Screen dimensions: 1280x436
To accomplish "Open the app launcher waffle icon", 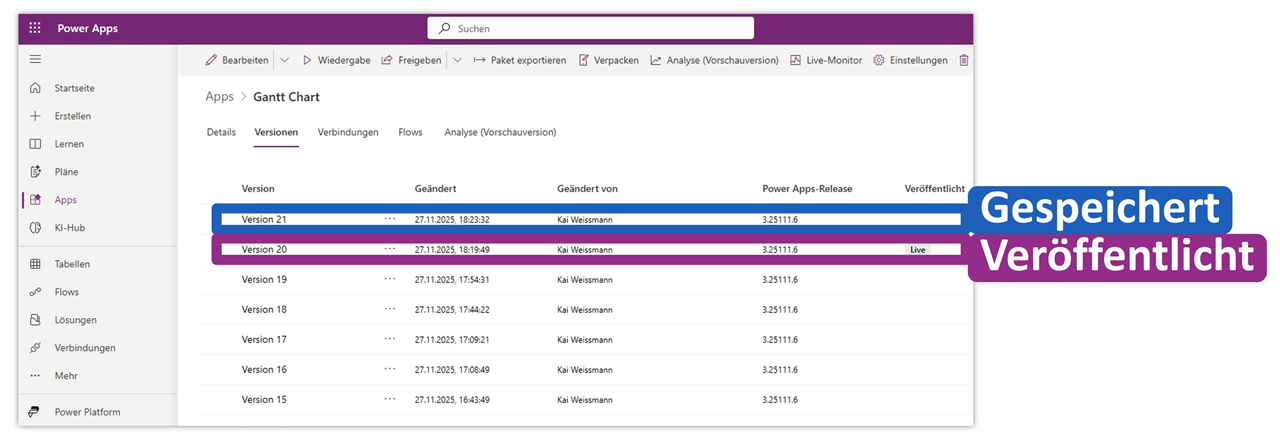I will tap(35, 28).
